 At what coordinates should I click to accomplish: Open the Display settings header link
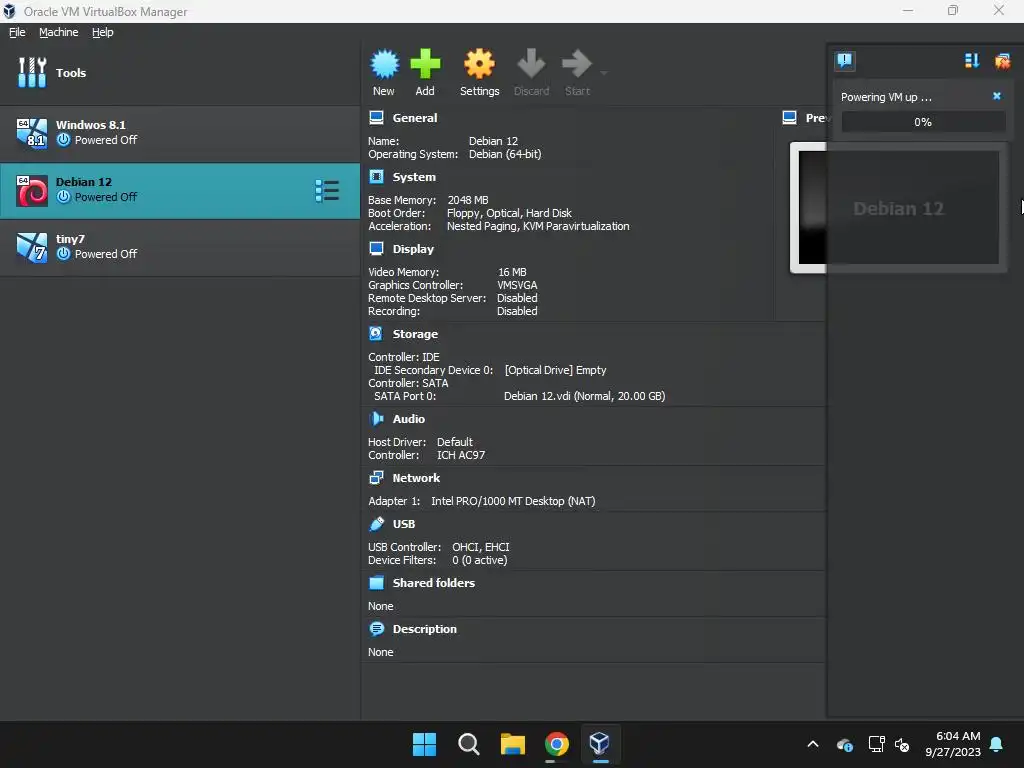tap(413, 249)
